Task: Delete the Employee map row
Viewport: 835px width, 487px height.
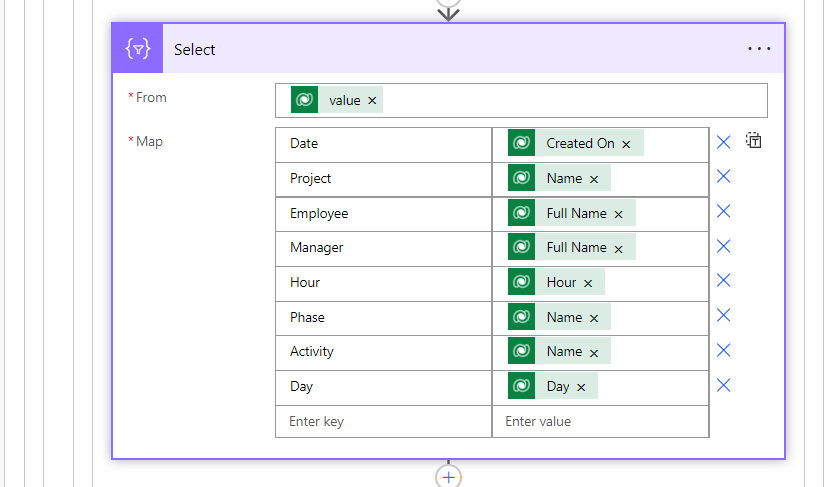Action: pyautogui.click(x=724, y=212)
